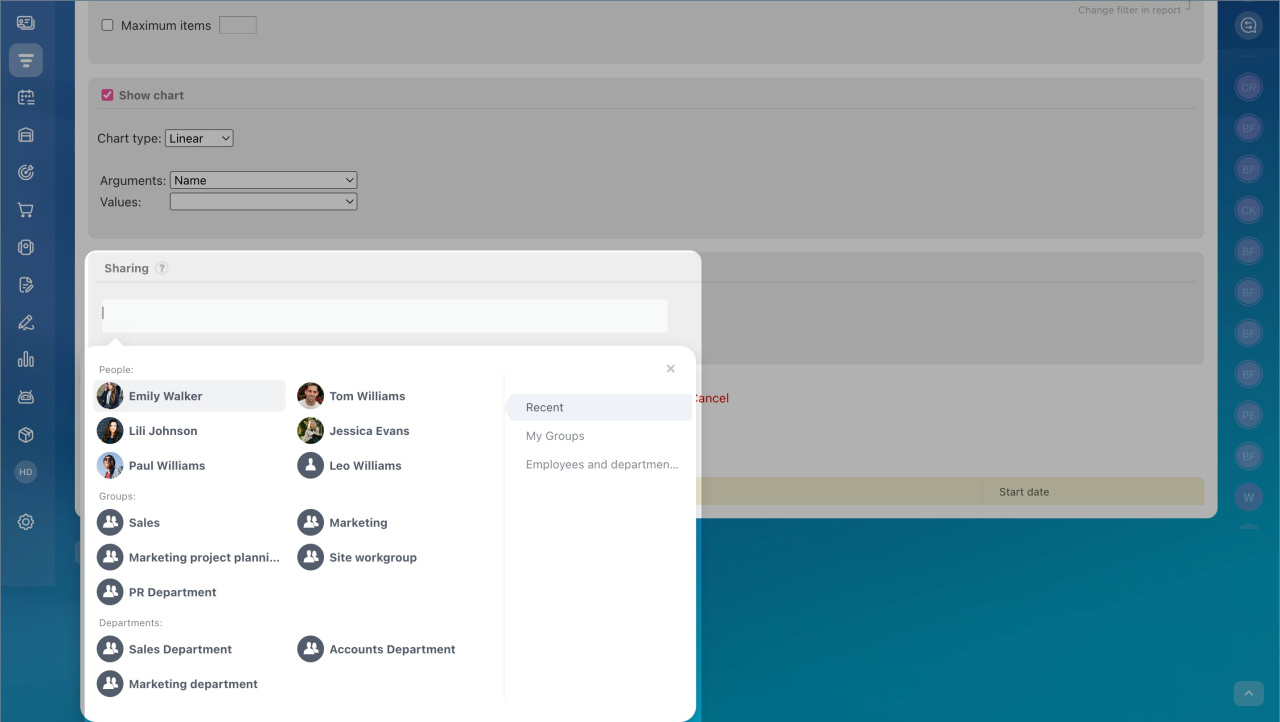Close the people selector popup
The height and width of the screenshot is (722, 1280).
(x=671, y=369)
